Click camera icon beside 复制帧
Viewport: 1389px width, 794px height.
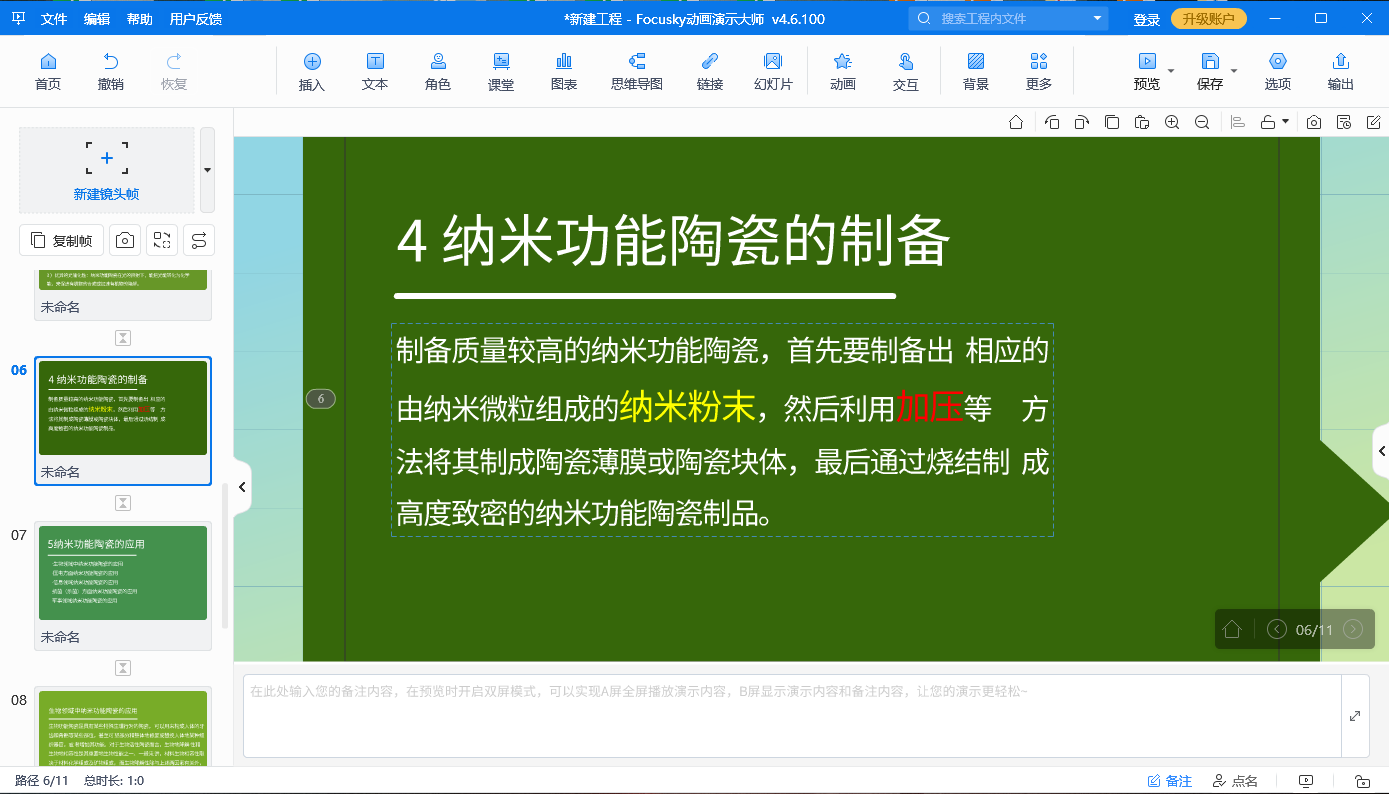click(x=124, y=240)
